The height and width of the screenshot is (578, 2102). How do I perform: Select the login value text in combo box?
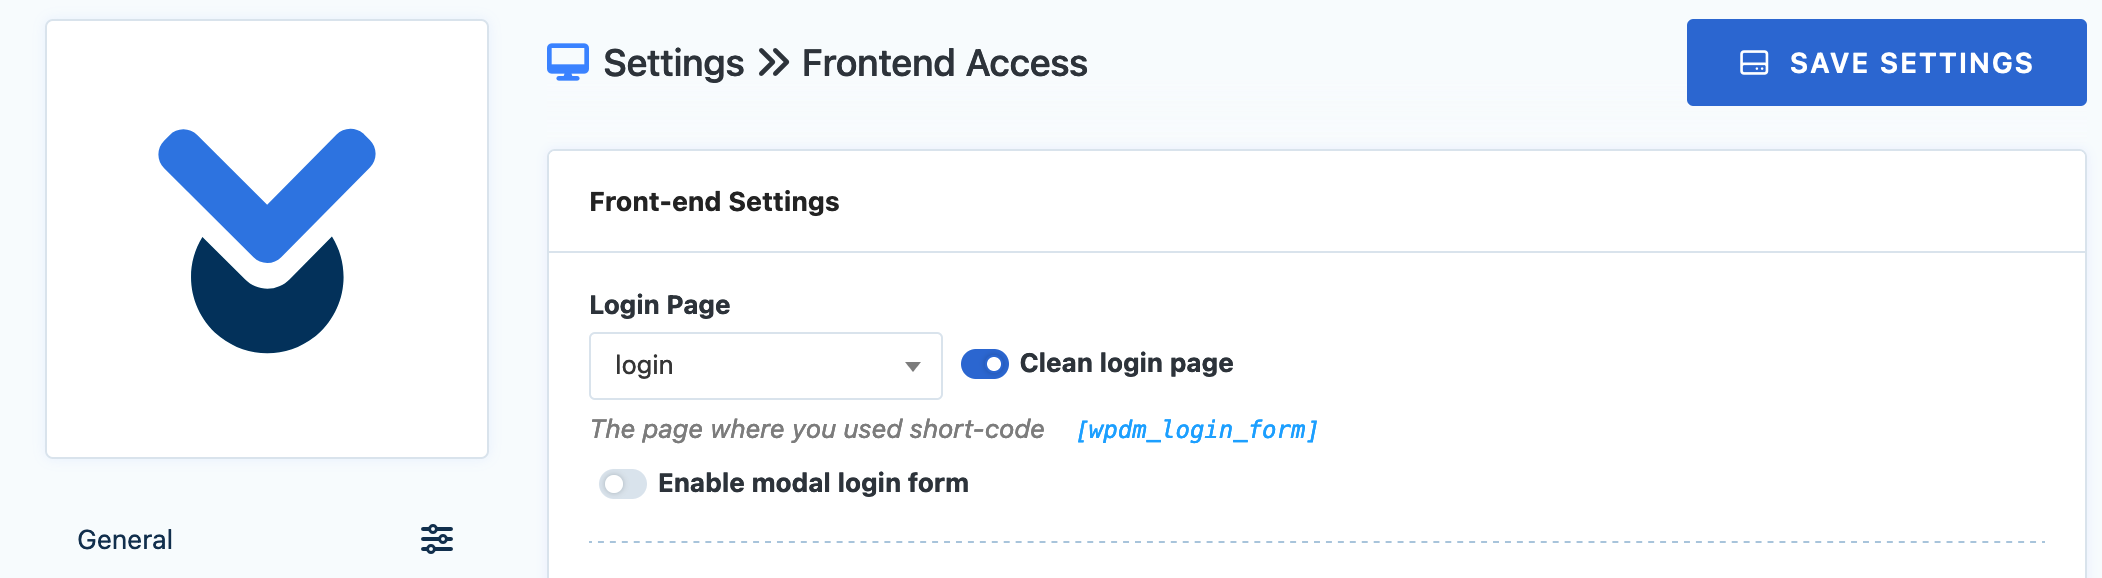644,365
